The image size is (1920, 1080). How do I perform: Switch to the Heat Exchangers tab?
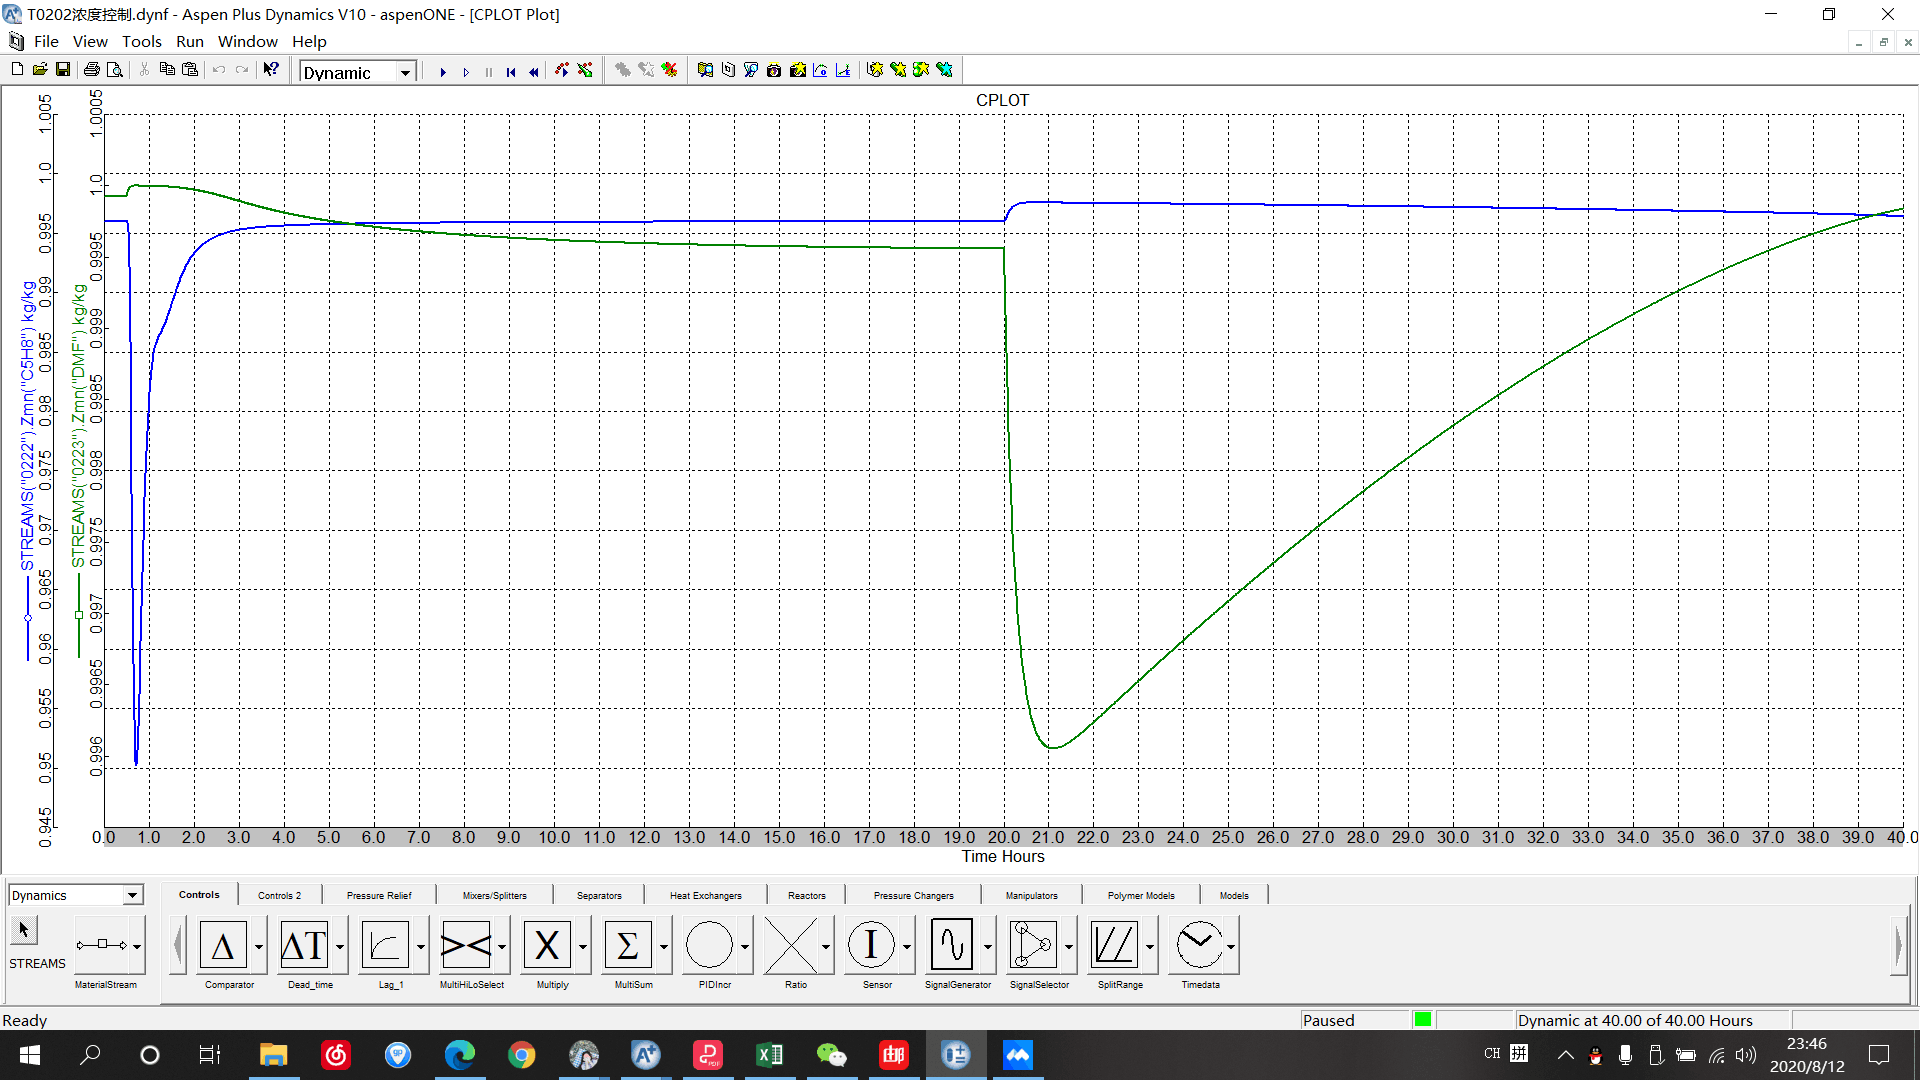pos(705,895)
